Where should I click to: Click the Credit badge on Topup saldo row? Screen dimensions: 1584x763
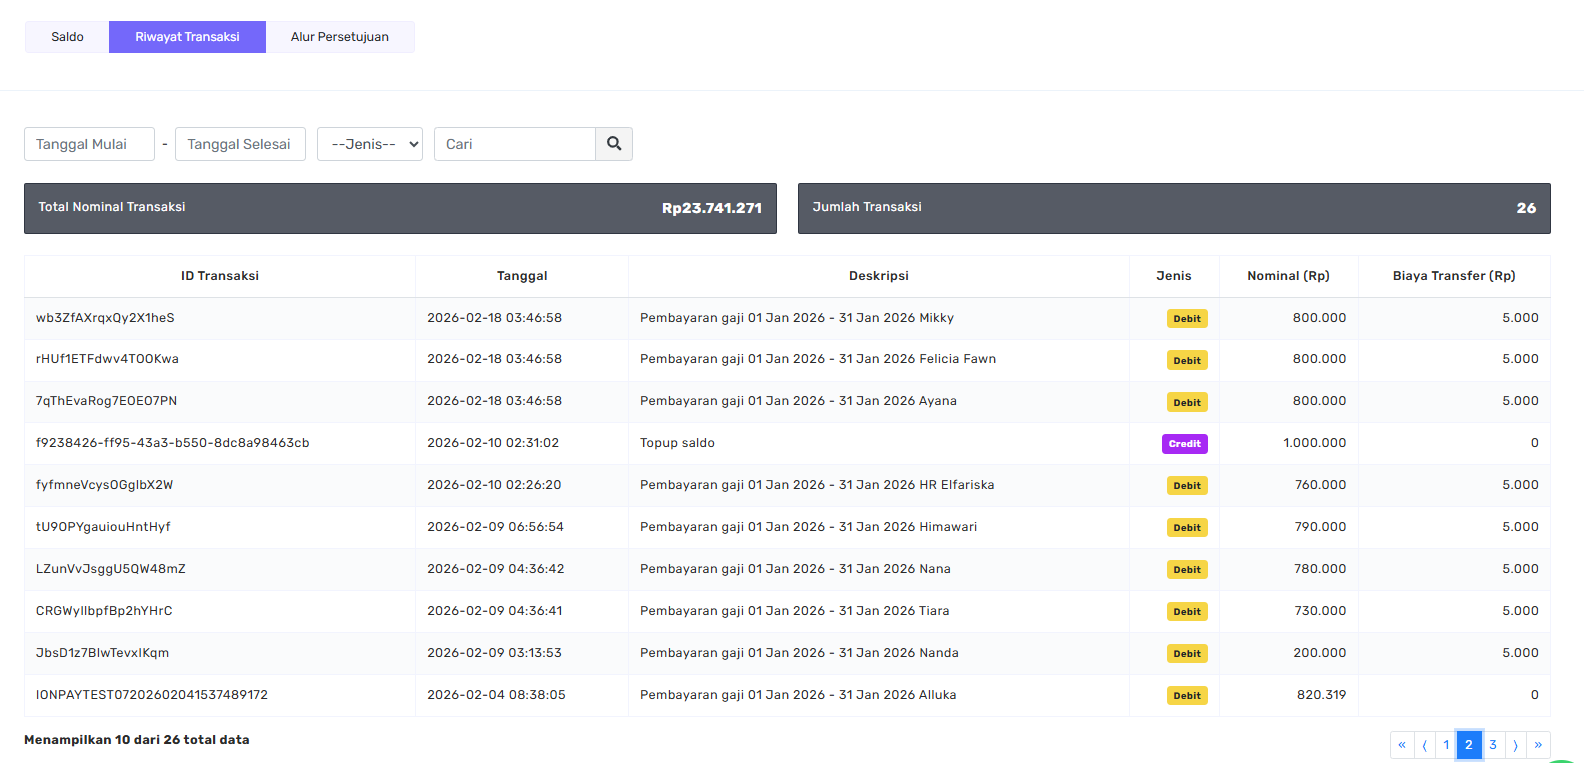click(1184, 444)
